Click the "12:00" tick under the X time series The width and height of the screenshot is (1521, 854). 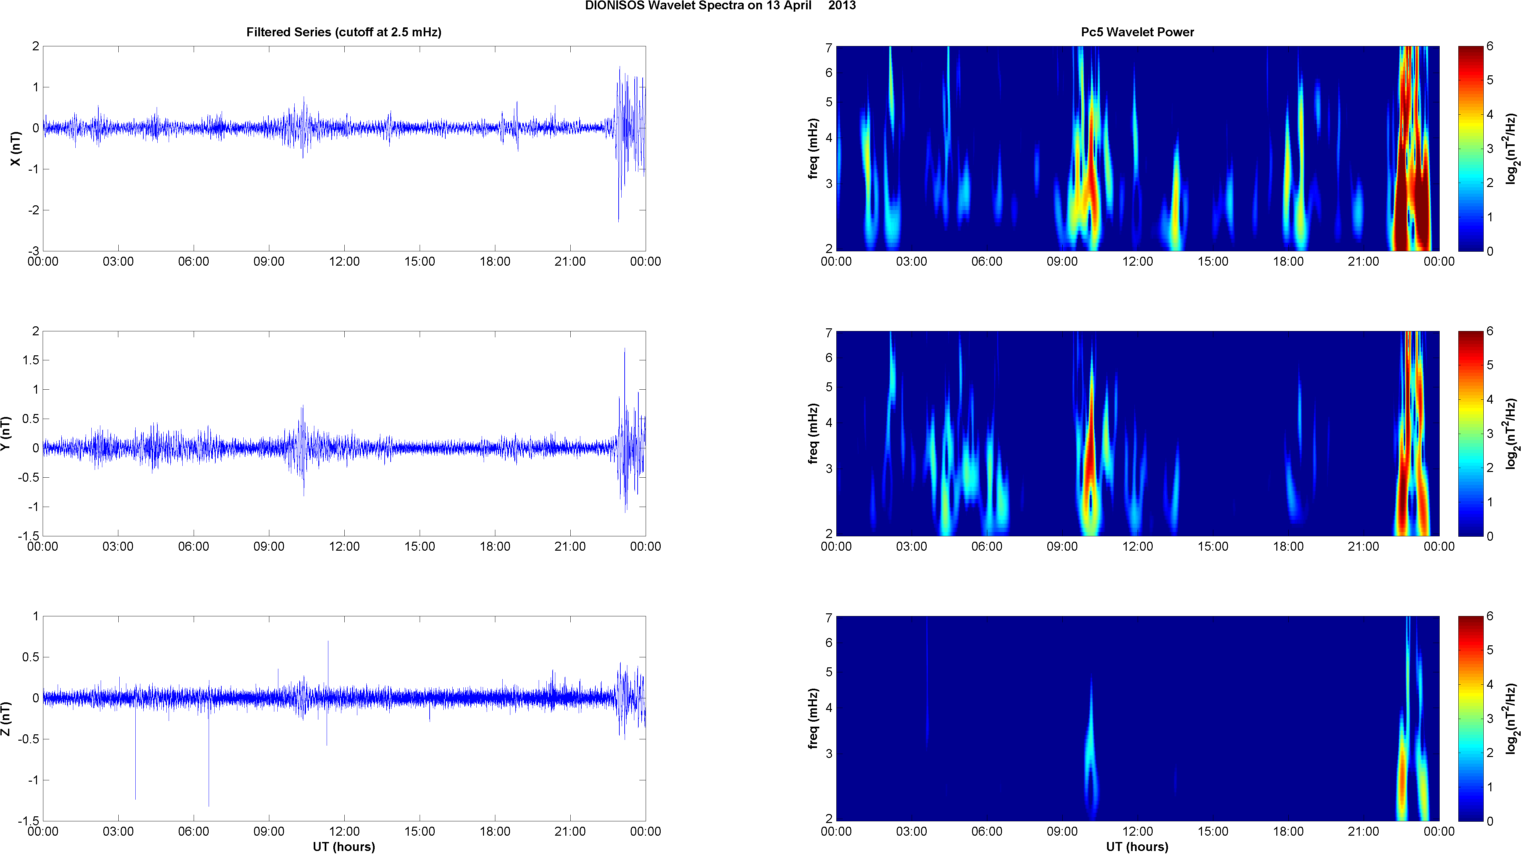pyautogui.click(x=344, y=262)
